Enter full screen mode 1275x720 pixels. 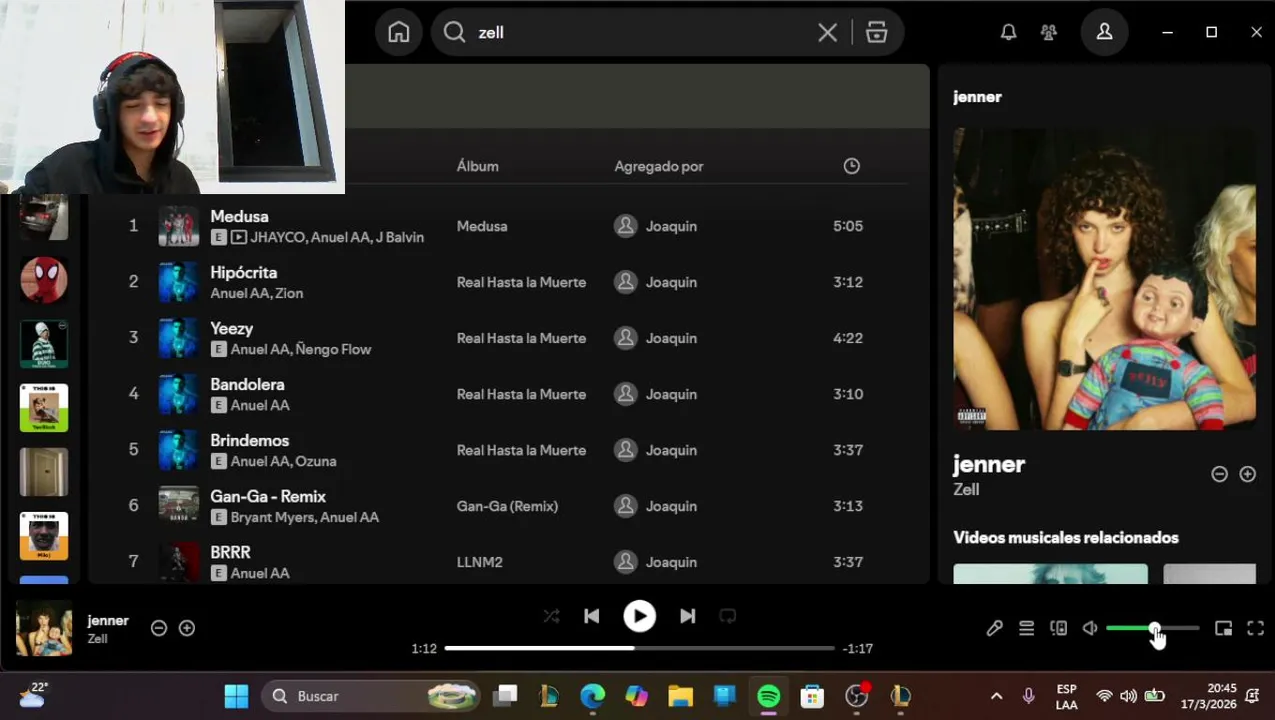pos(1255,628)
